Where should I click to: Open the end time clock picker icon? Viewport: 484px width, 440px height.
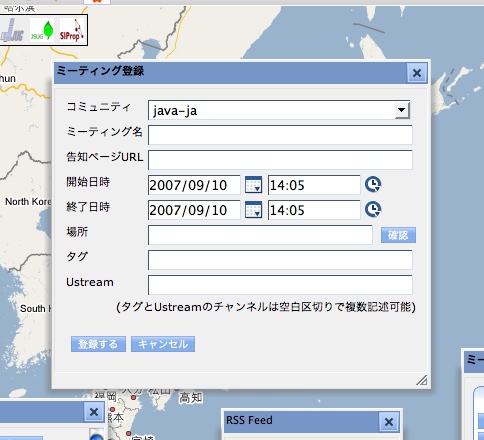point(373,209)
